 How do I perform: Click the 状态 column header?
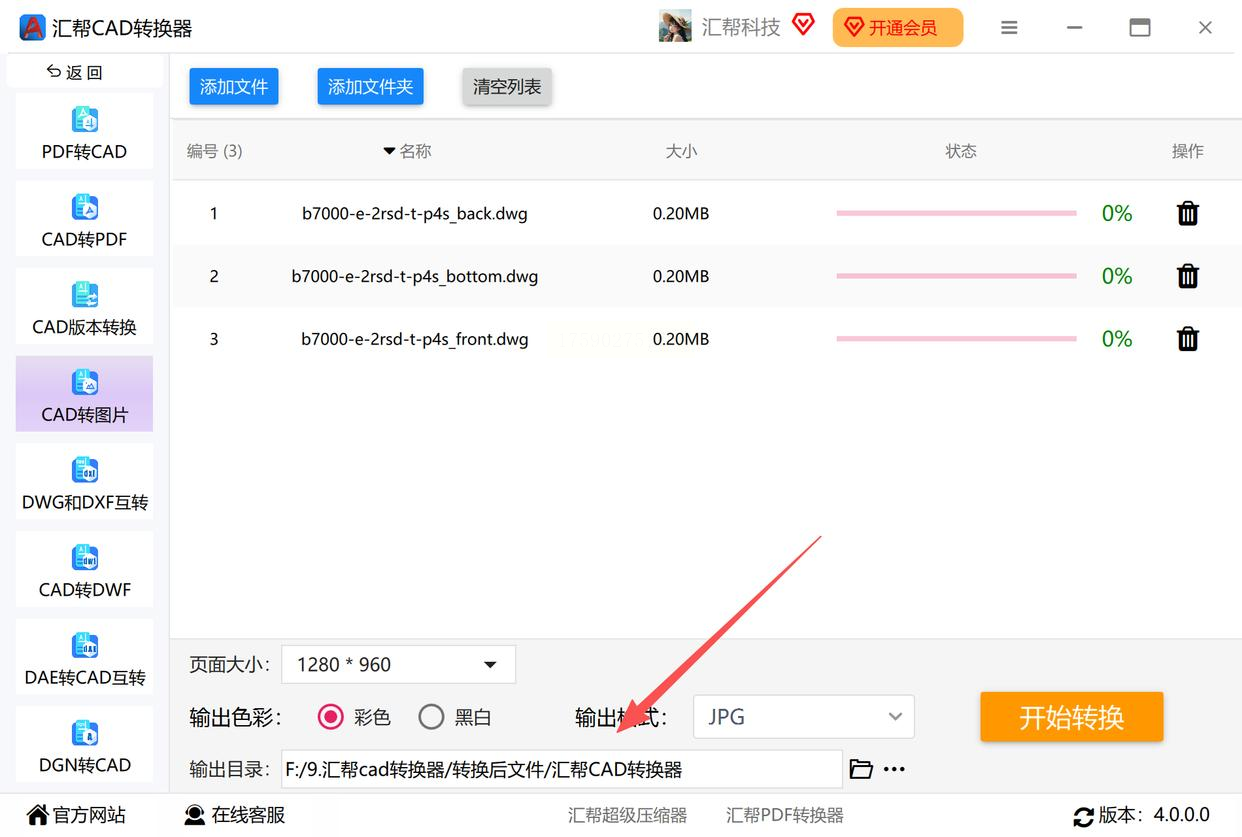coord(961,151)
